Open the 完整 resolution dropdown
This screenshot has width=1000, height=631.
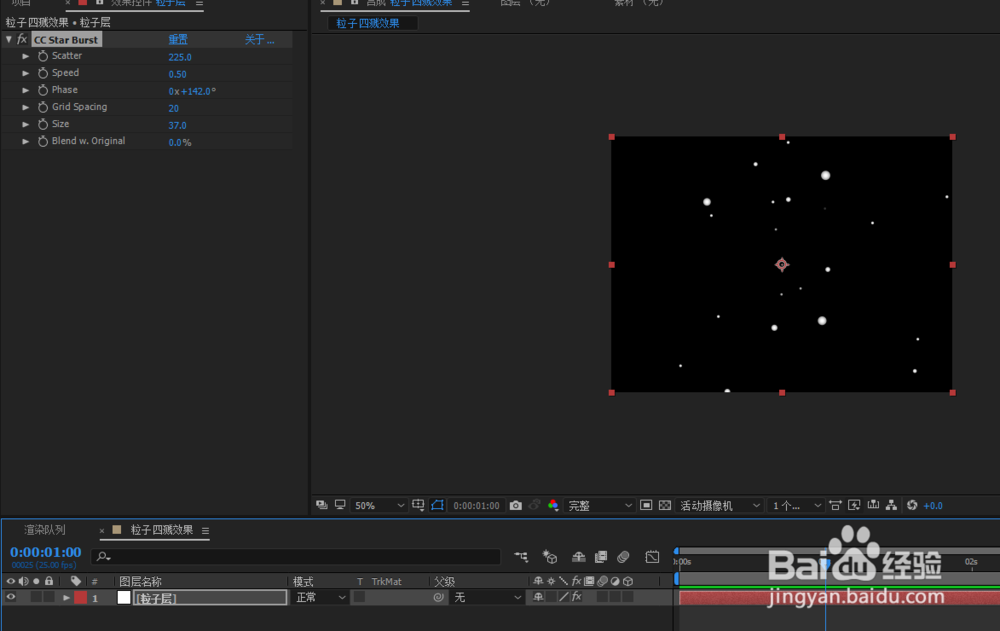click(x=599, y=505)
